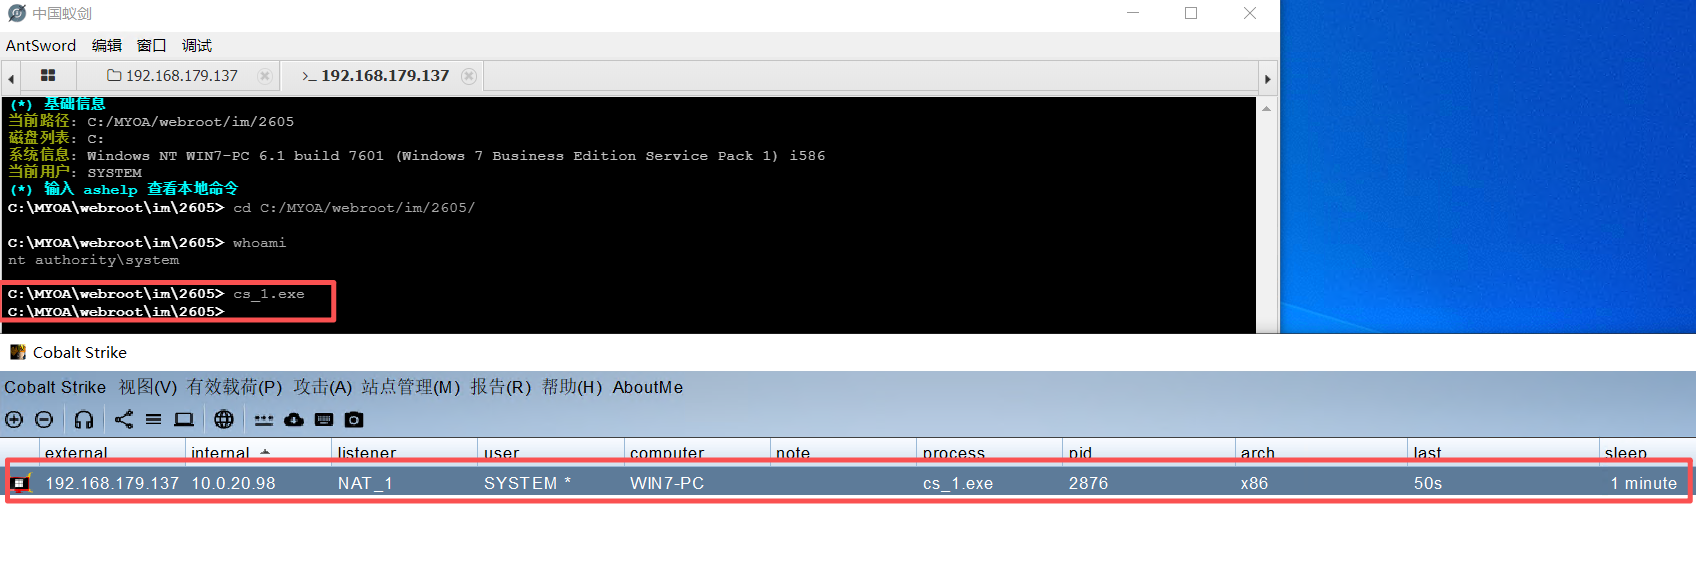Open the 报告(R) menu

(x=501, y=387)
